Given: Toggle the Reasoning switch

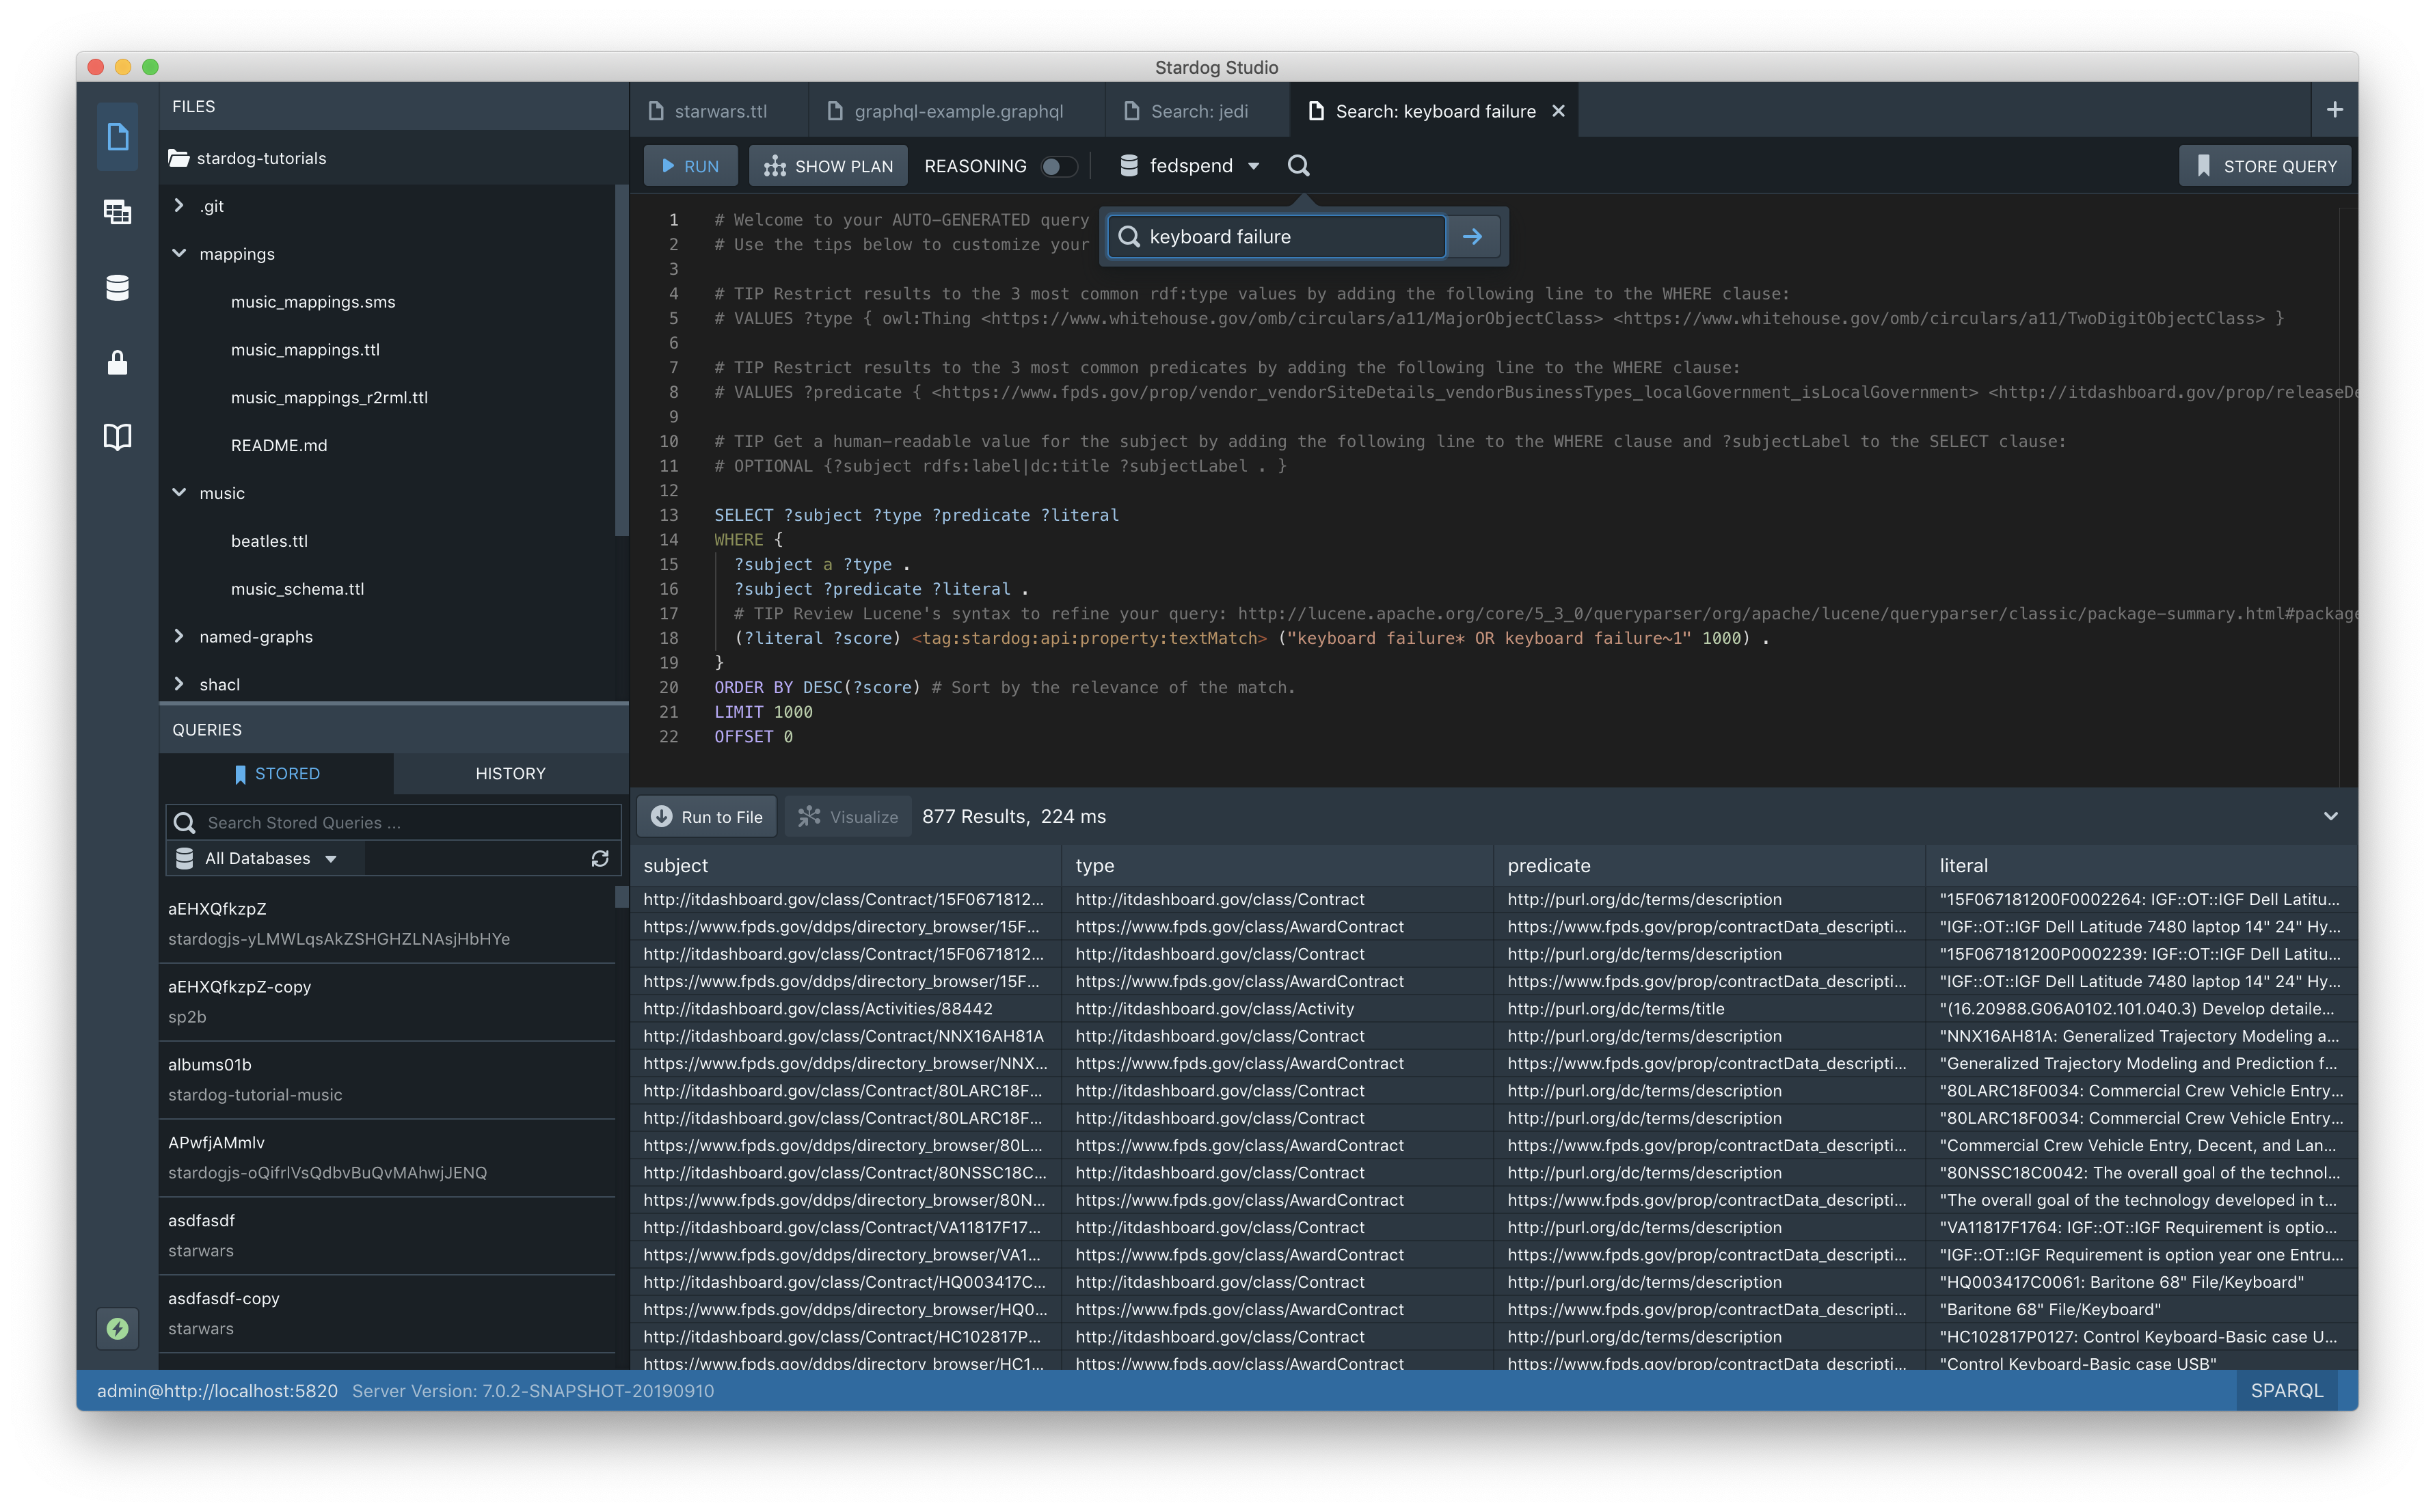Looking at the screenshot, I should coord(1058,166).
